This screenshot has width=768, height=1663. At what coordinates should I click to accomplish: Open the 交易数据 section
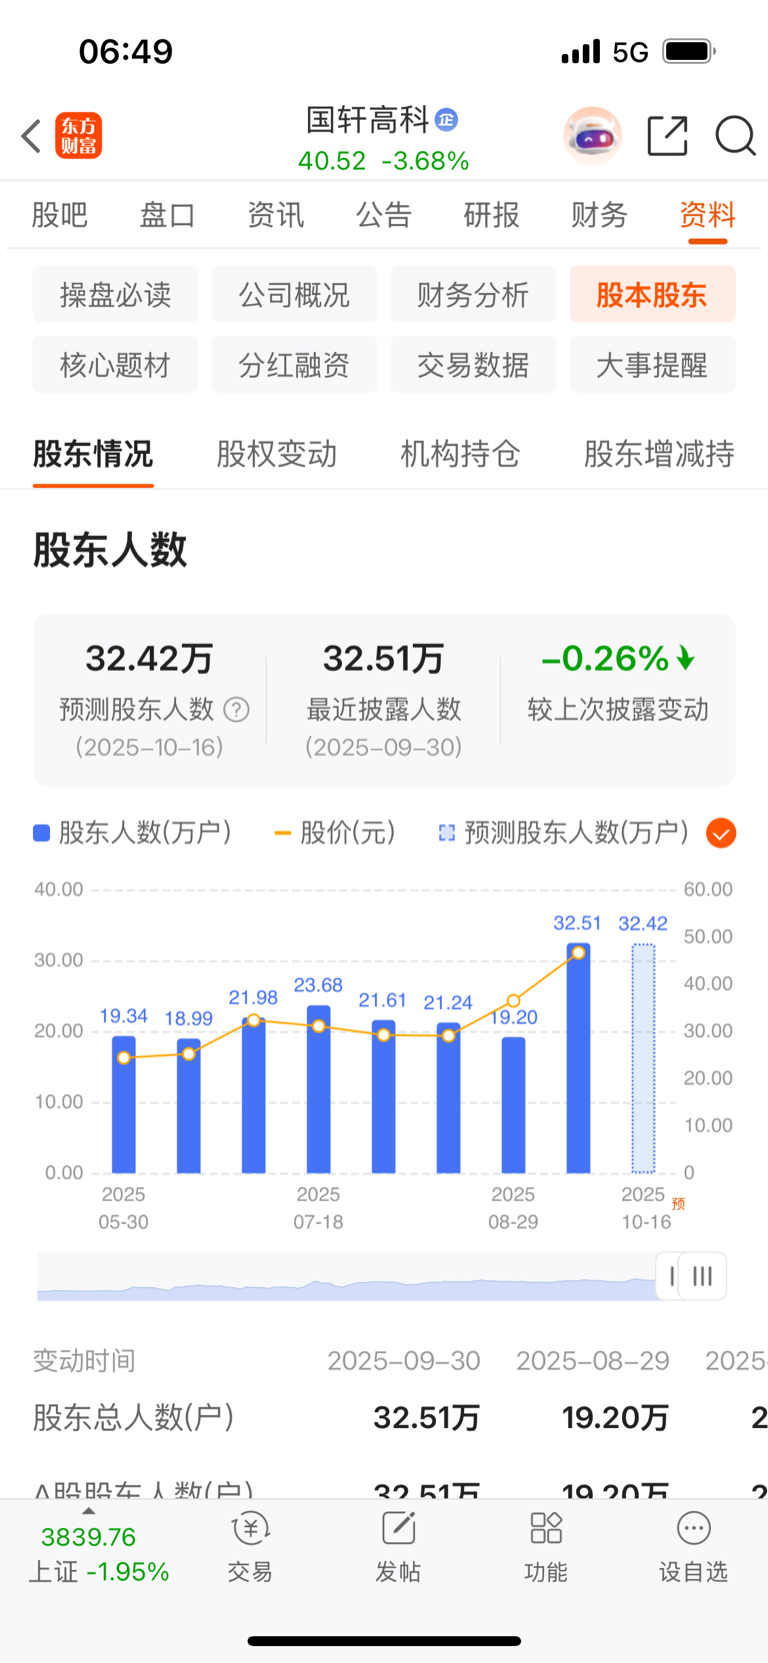[x=473, y=364]
